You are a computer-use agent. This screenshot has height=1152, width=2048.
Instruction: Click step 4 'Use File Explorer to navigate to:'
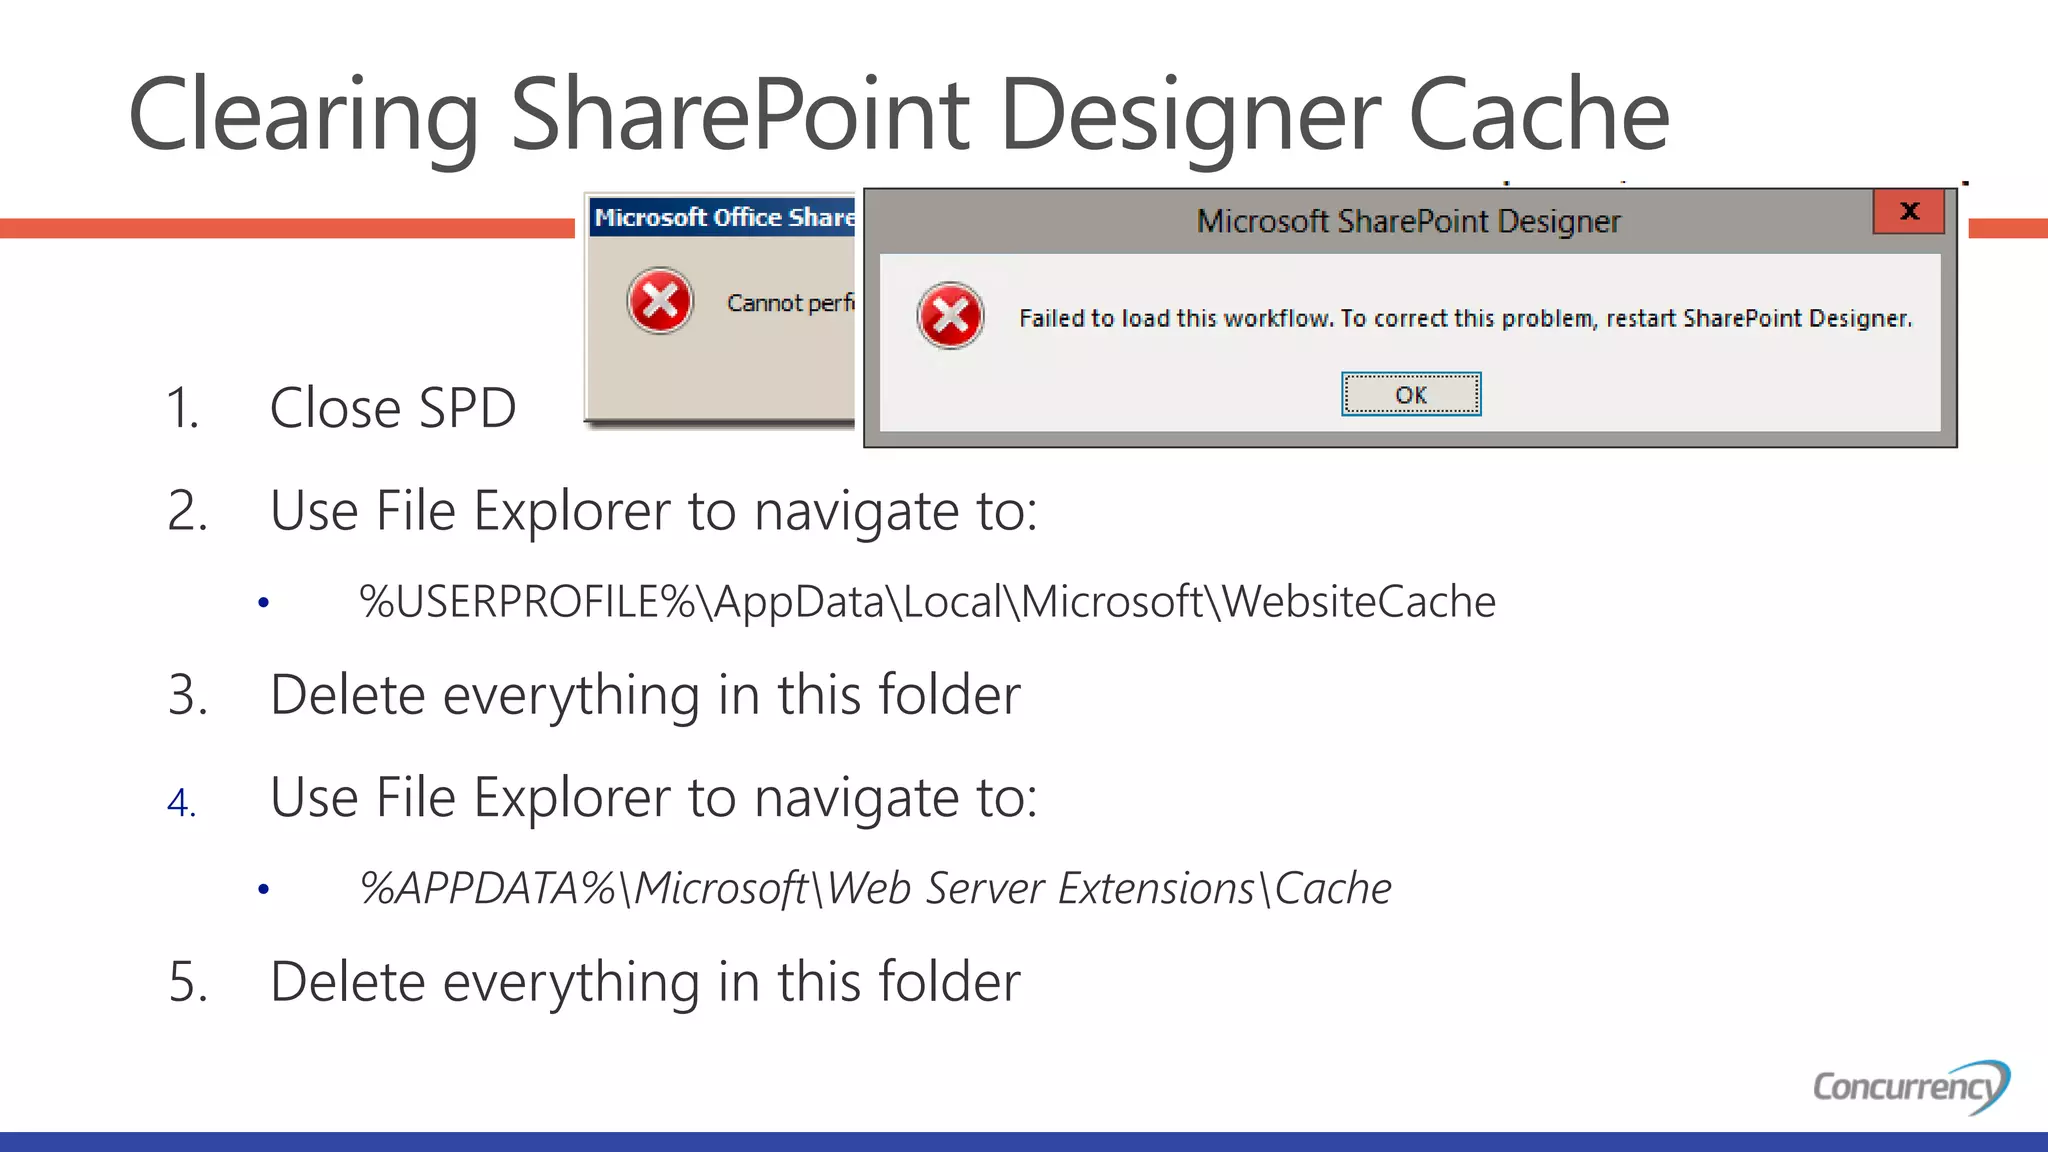pos(654,798)
